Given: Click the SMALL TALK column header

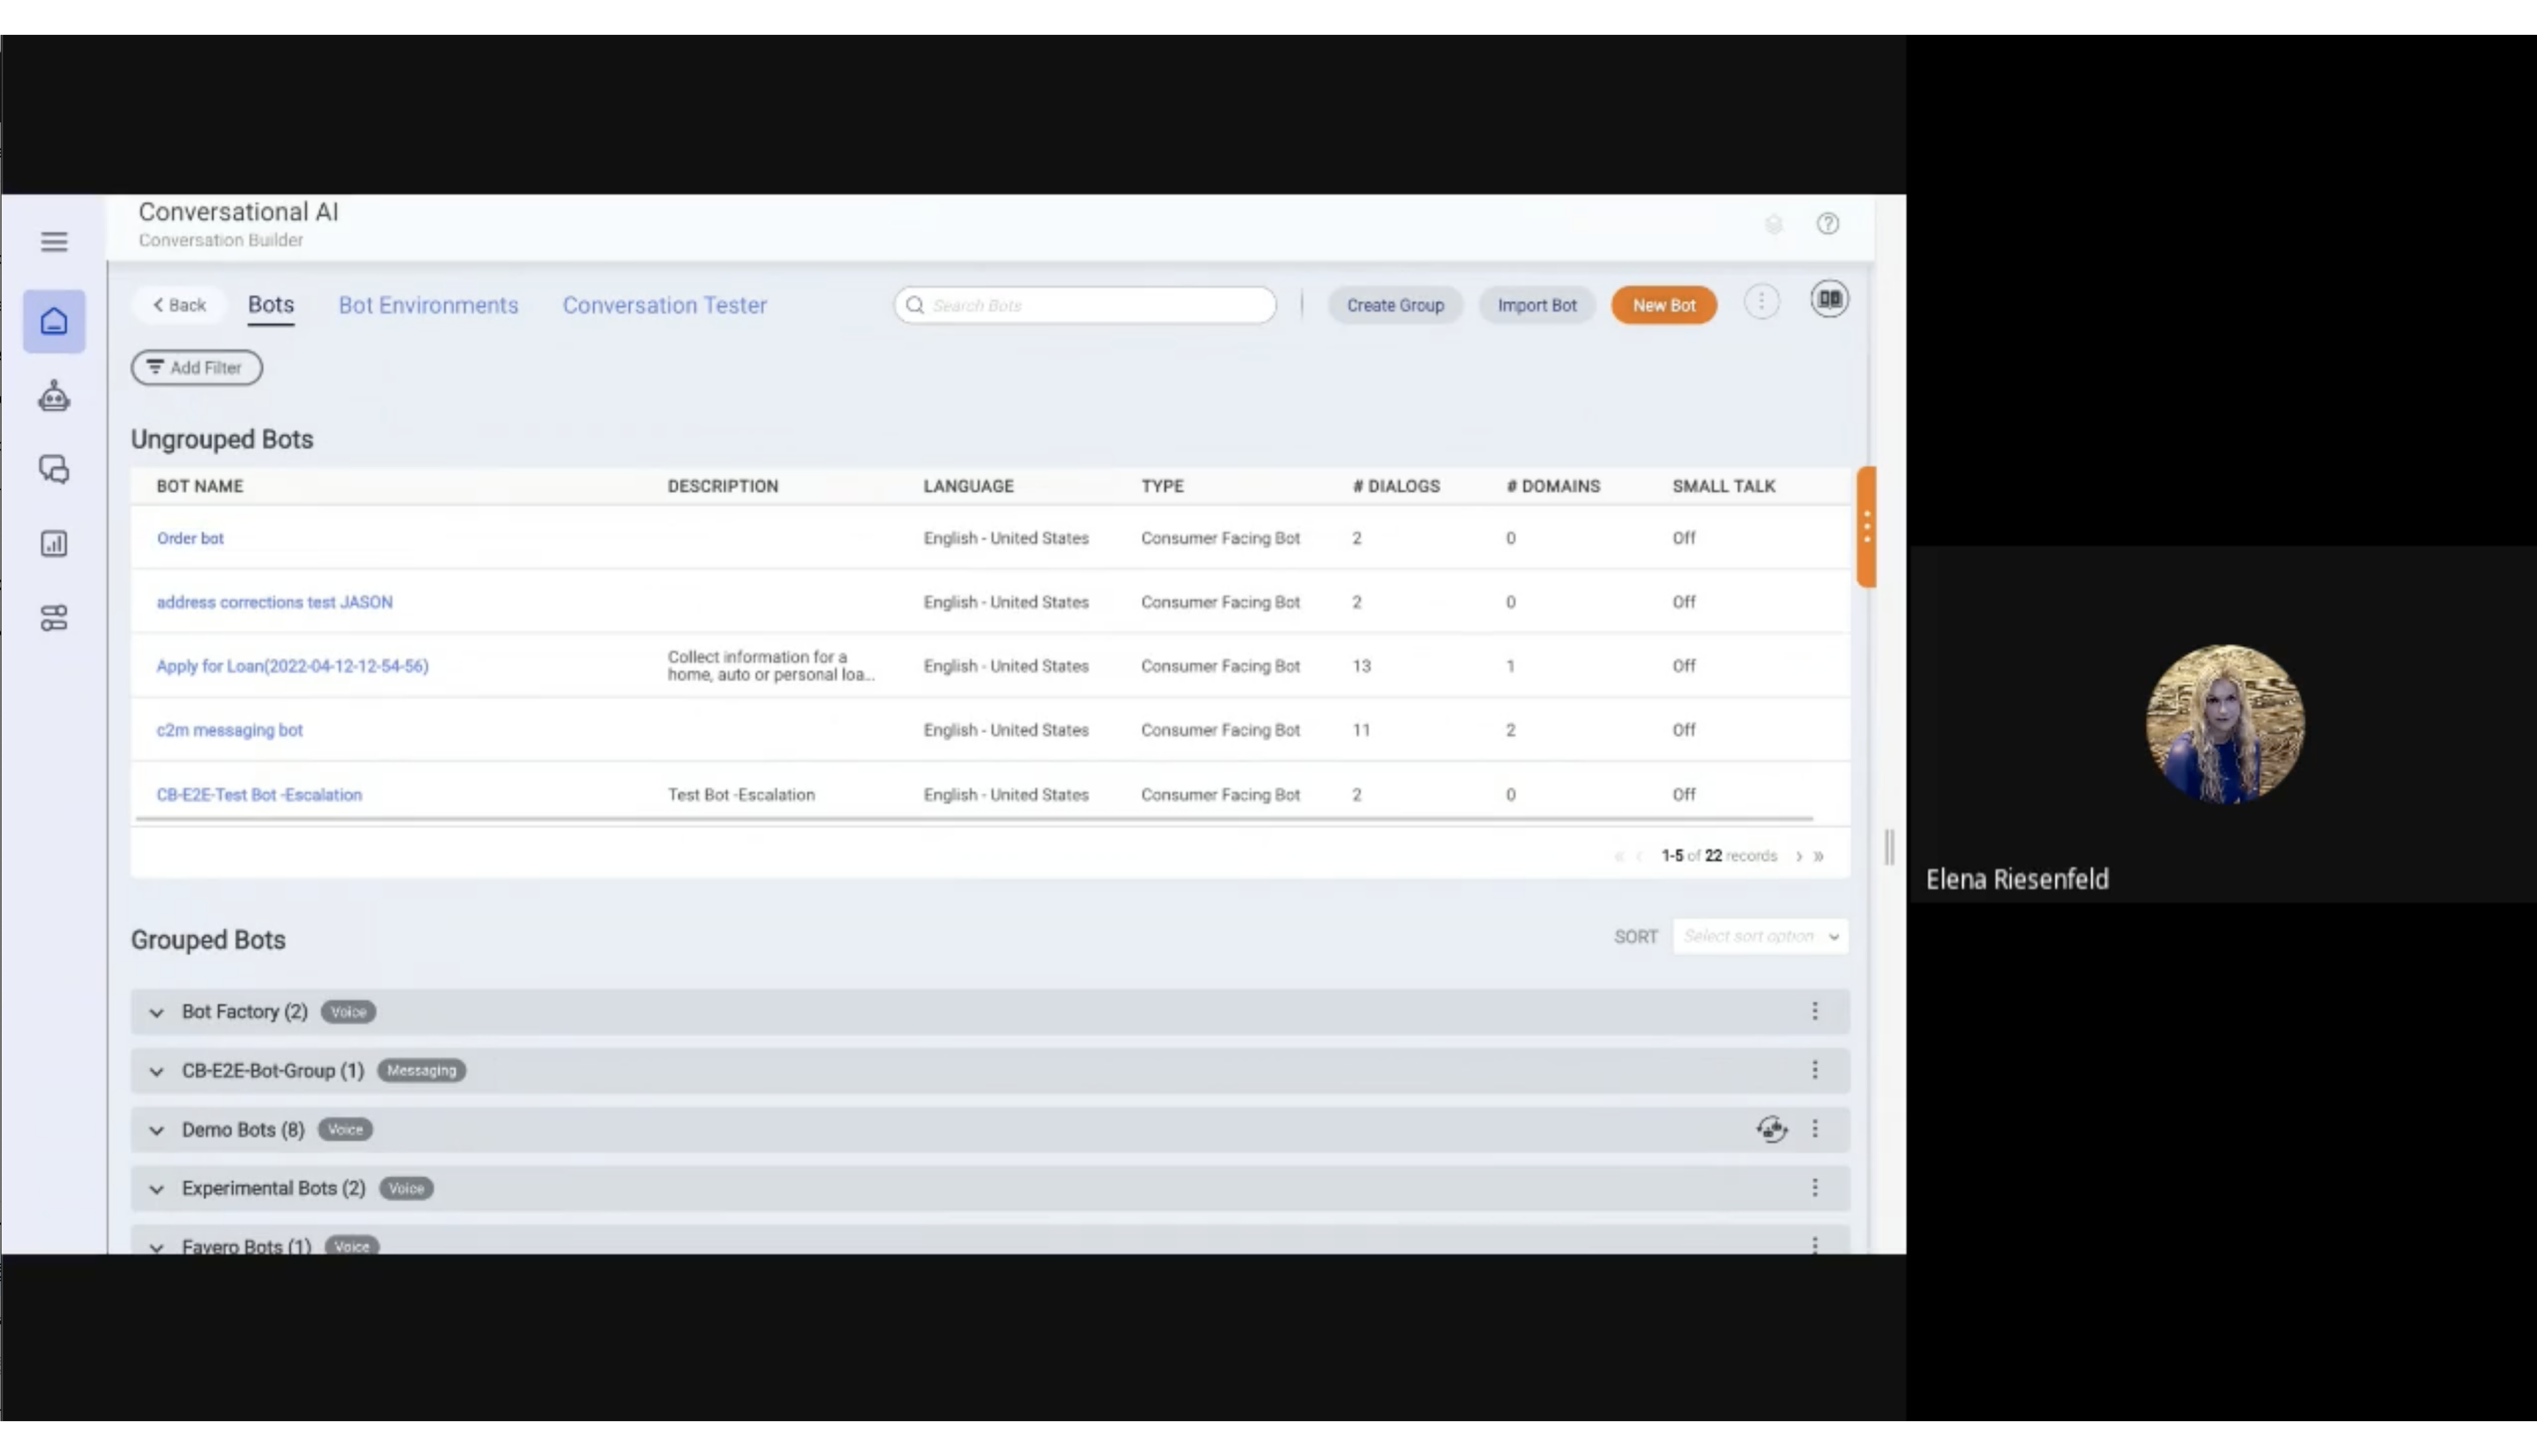Looking at the screenshot, I should click(x=1724, y=486).
